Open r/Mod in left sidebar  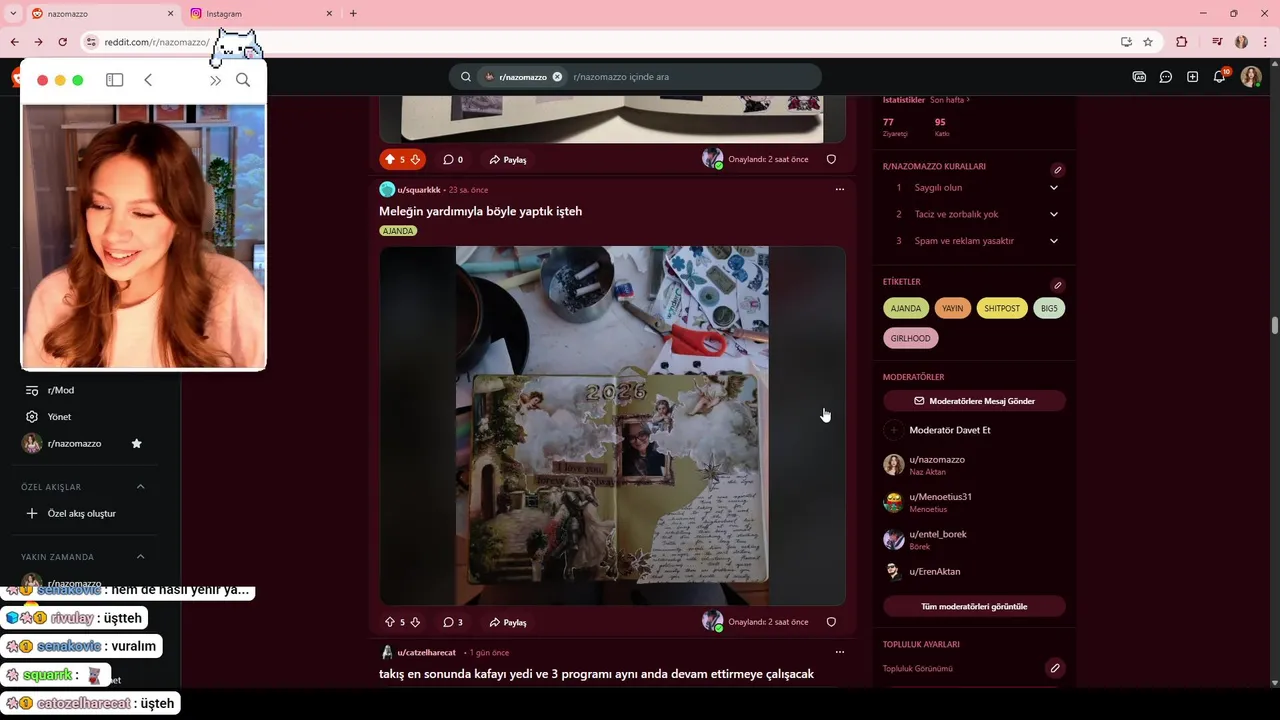[61, 390]
